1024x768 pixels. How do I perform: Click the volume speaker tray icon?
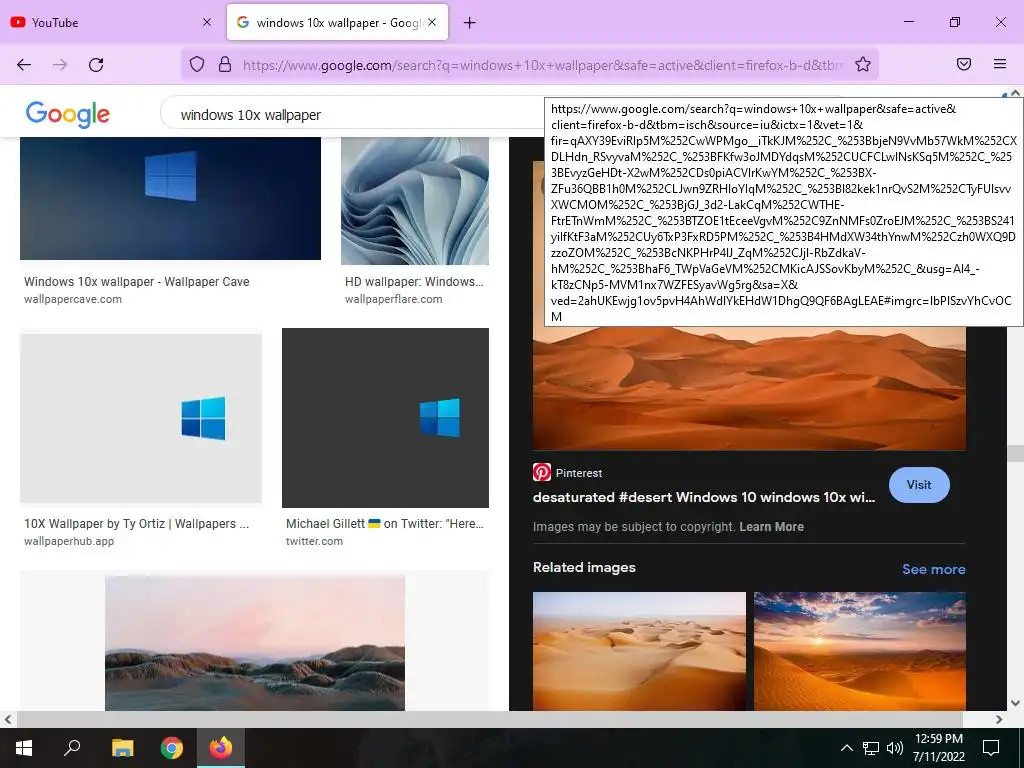click(x=895, y=748)
